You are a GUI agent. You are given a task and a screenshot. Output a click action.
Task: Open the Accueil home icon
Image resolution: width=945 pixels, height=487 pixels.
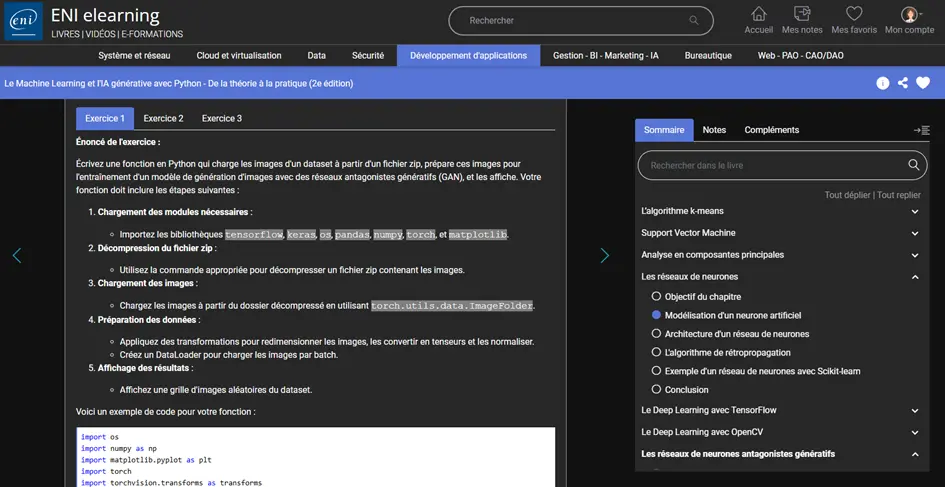(759, 14)
